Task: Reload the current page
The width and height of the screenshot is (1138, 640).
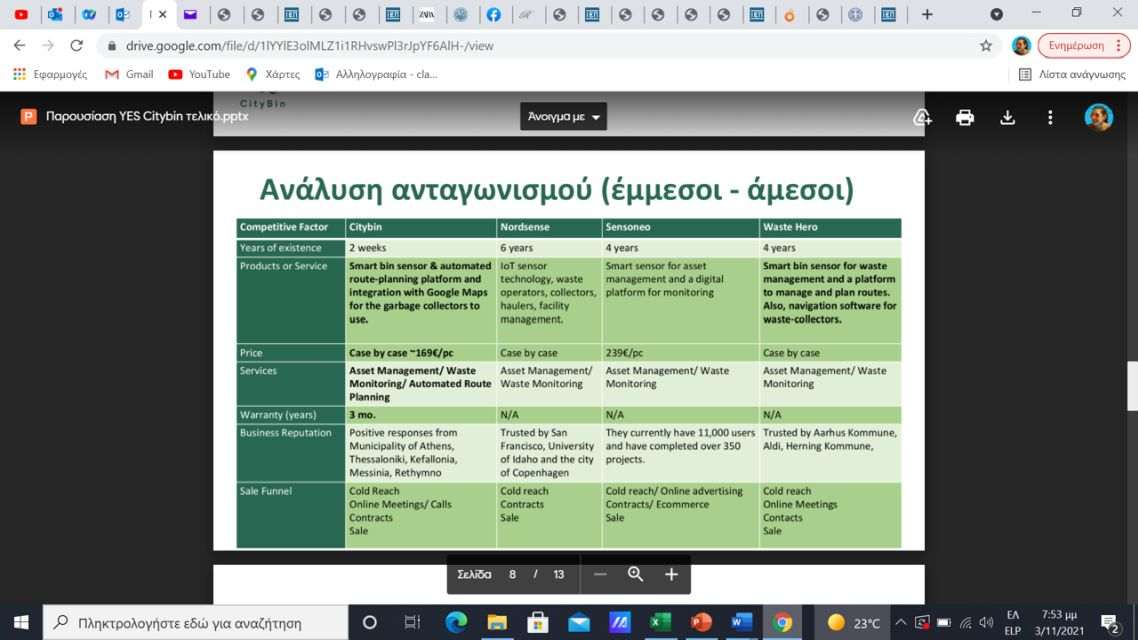Action: pos(76,46)
